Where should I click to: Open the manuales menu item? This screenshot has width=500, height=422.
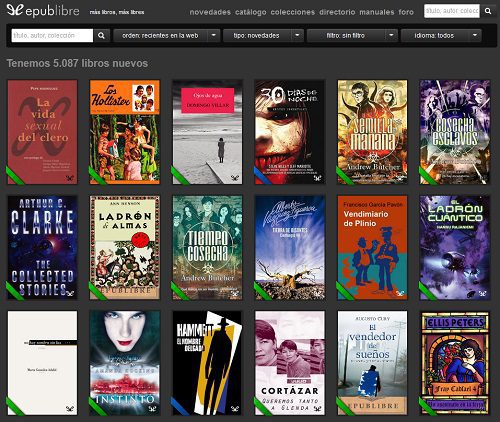click(x=377, y=12)
